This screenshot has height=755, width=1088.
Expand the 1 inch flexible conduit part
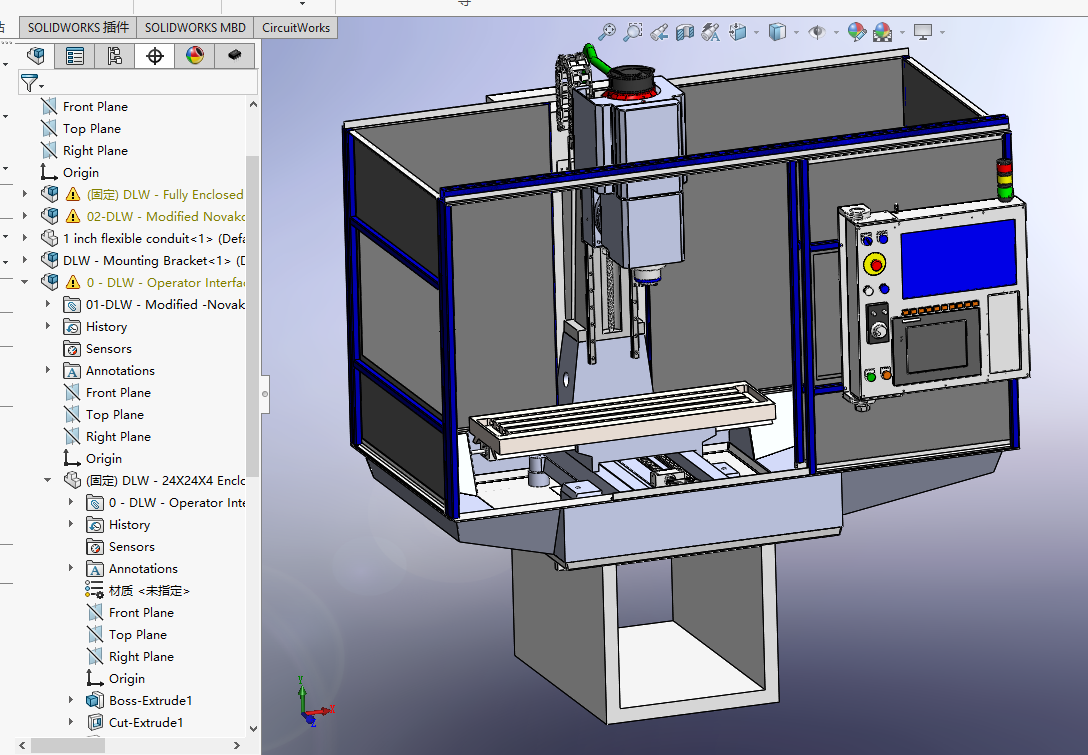tap(25, 238)
